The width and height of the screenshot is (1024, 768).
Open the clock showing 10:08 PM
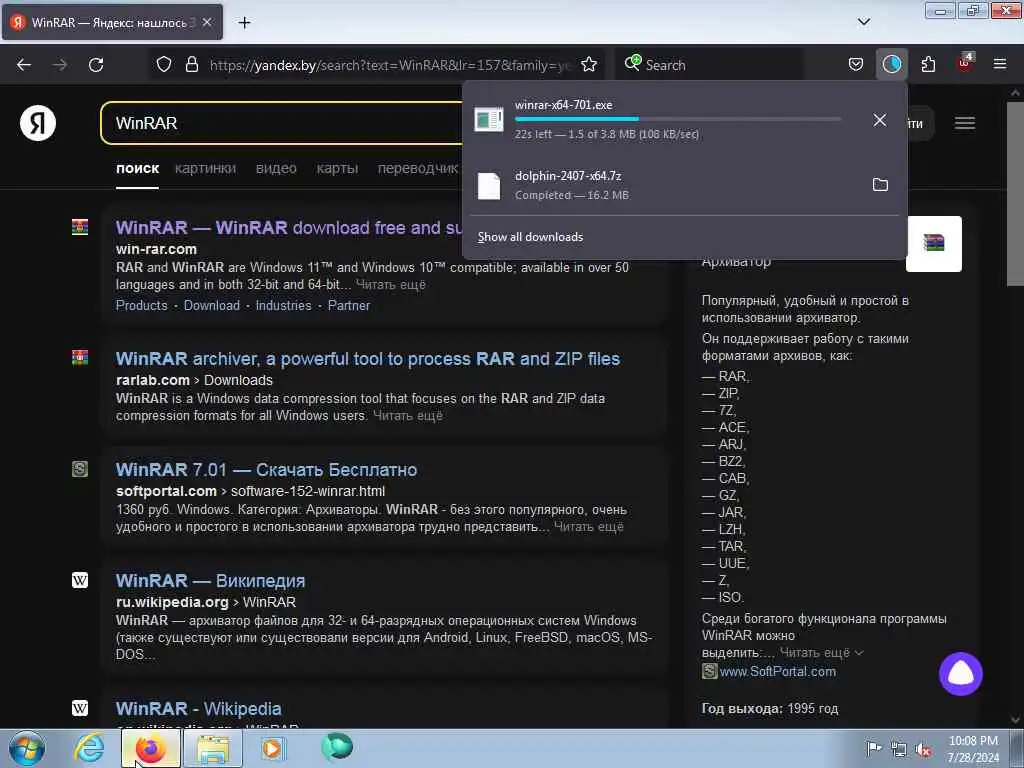973,749
